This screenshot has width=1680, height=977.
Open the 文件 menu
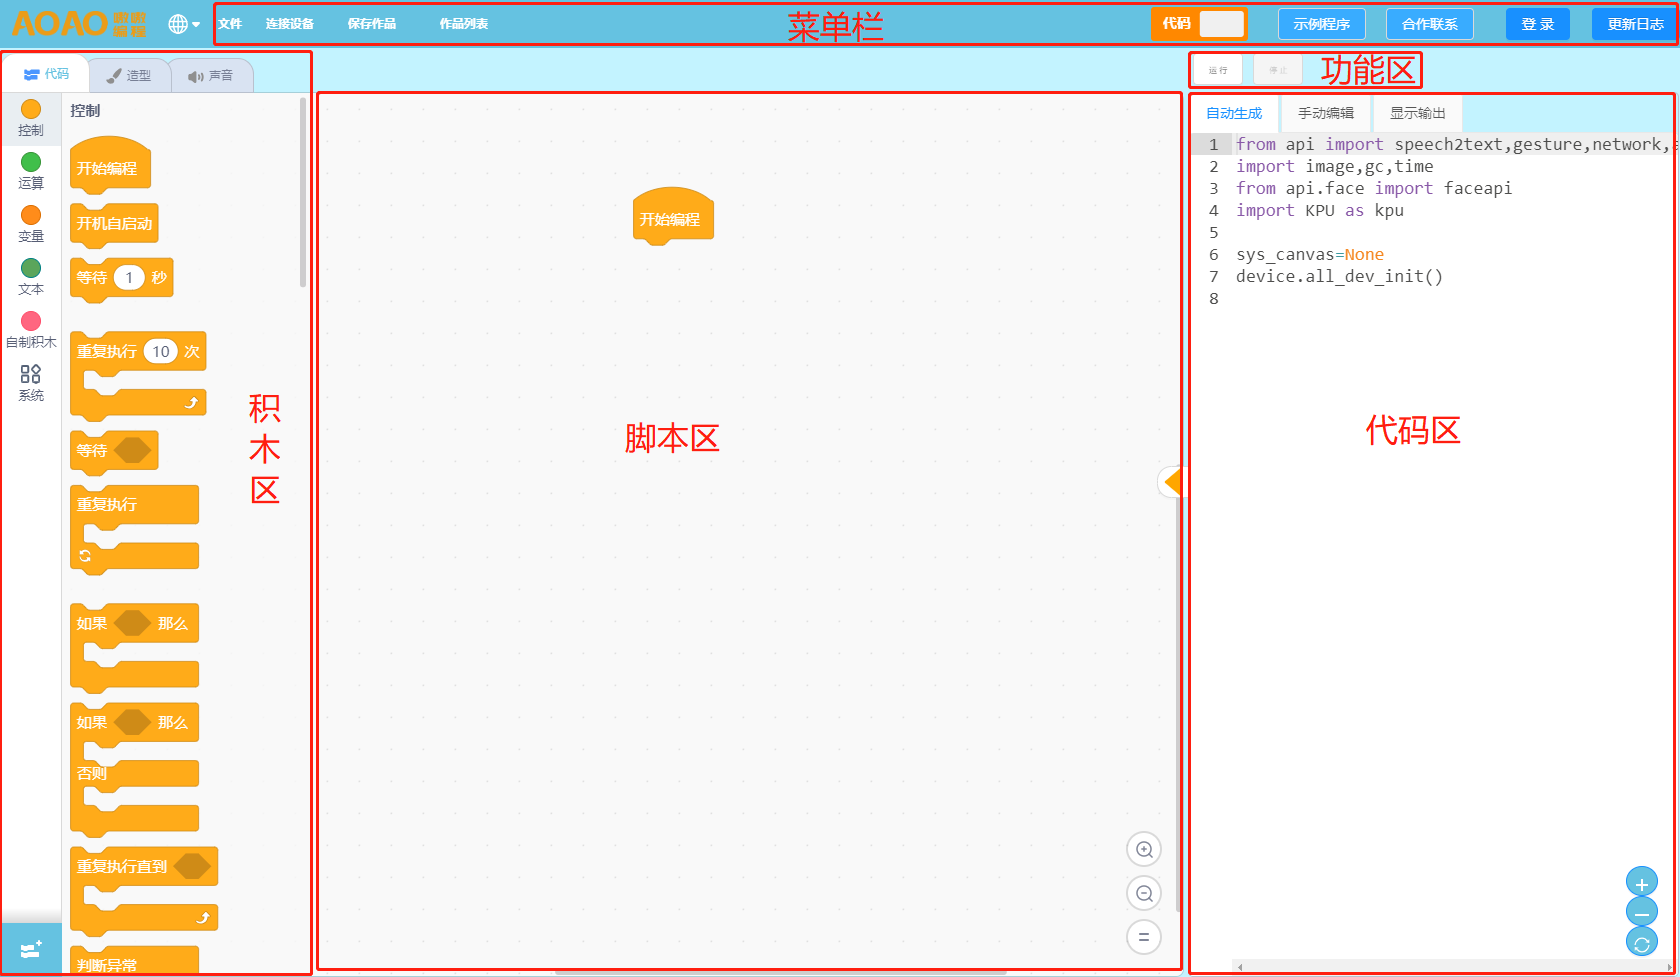(x=230, y=24)
